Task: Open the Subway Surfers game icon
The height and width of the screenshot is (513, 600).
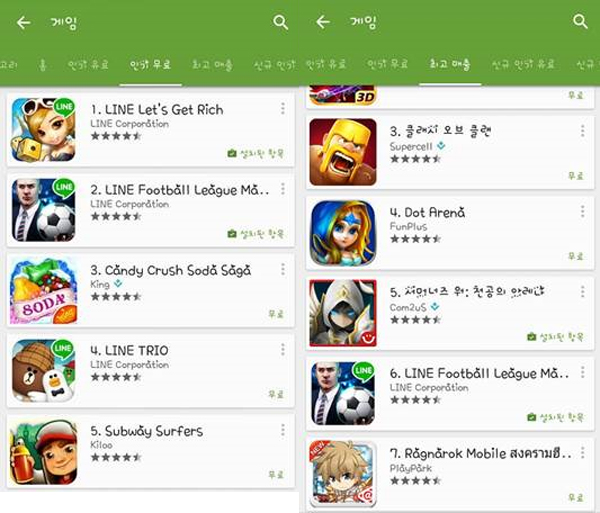Action: 43,452
